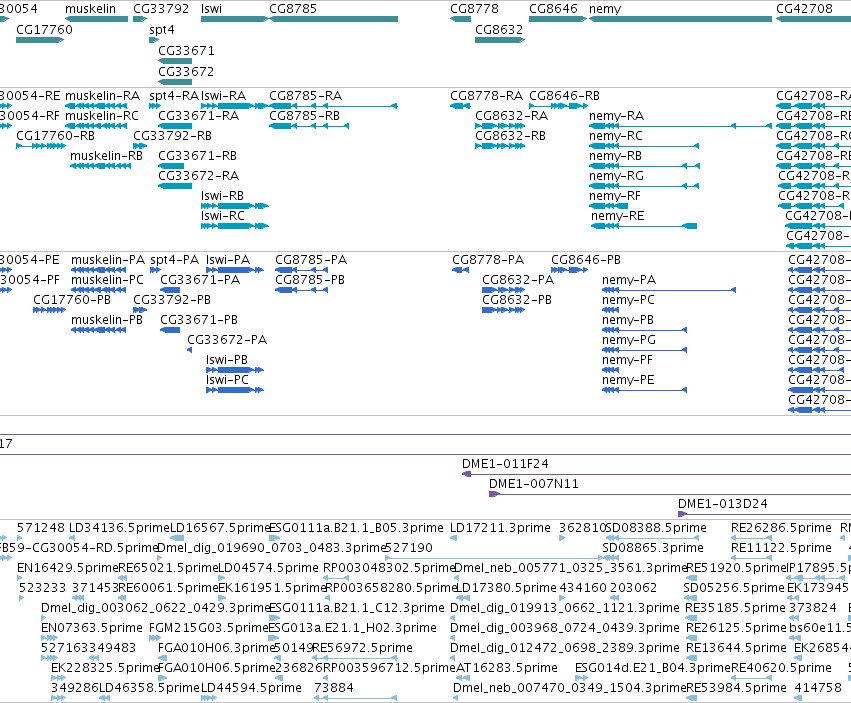
Task: Click the CG8632-PB protein label
Action: click(517, 300)
